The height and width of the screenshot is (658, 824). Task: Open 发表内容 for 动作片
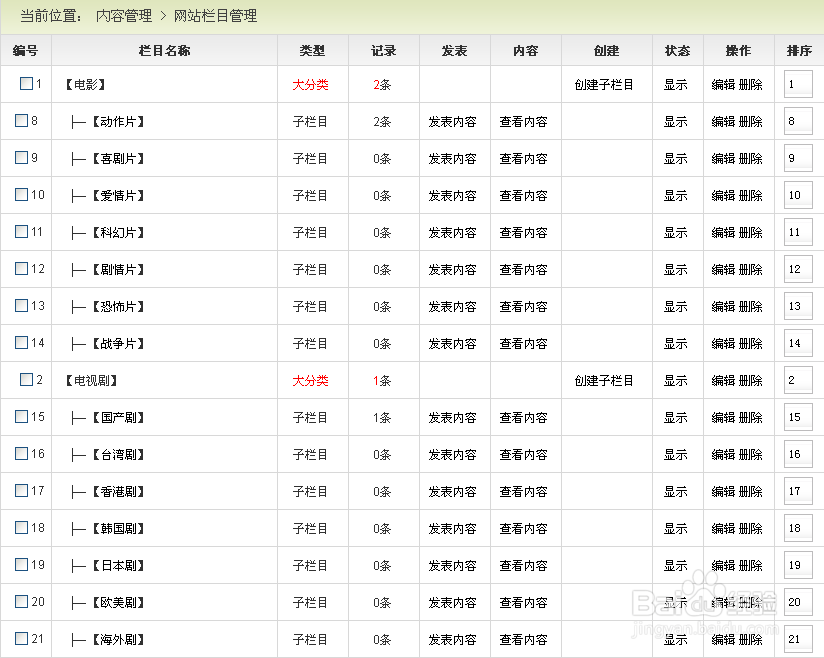click(x=452, y=122)
